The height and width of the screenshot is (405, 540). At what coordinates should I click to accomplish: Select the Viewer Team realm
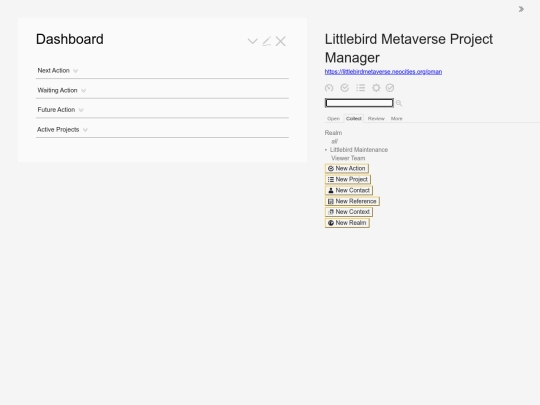pyautogui.click(x=348, y=158)
